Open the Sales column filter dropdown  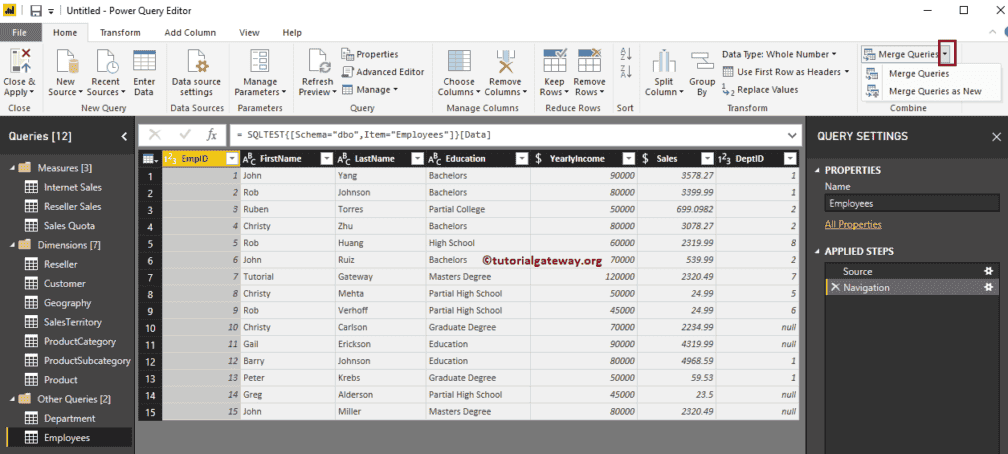708,159
